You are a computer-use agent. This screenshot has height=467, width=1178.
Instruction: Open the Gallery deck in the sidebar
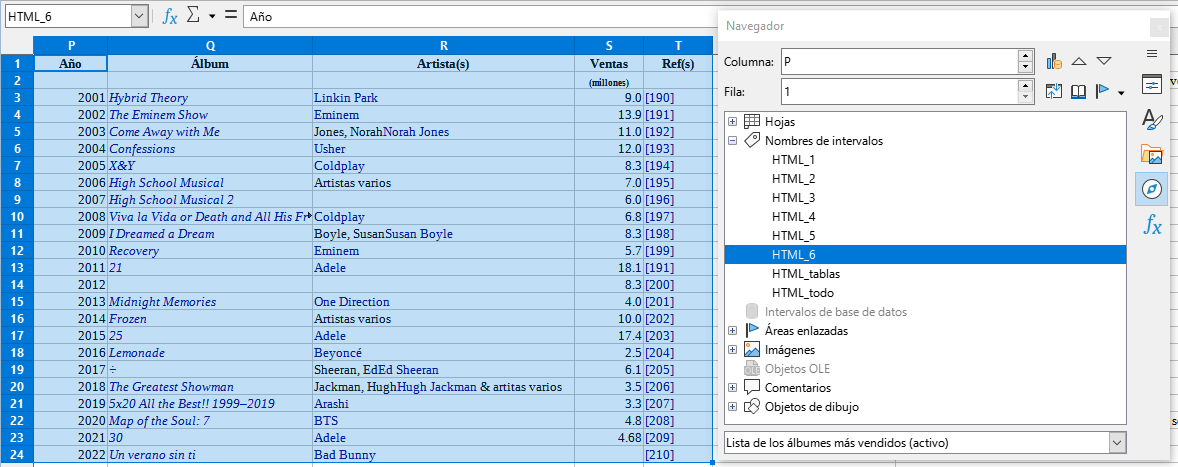click(x=1152, y=154)
